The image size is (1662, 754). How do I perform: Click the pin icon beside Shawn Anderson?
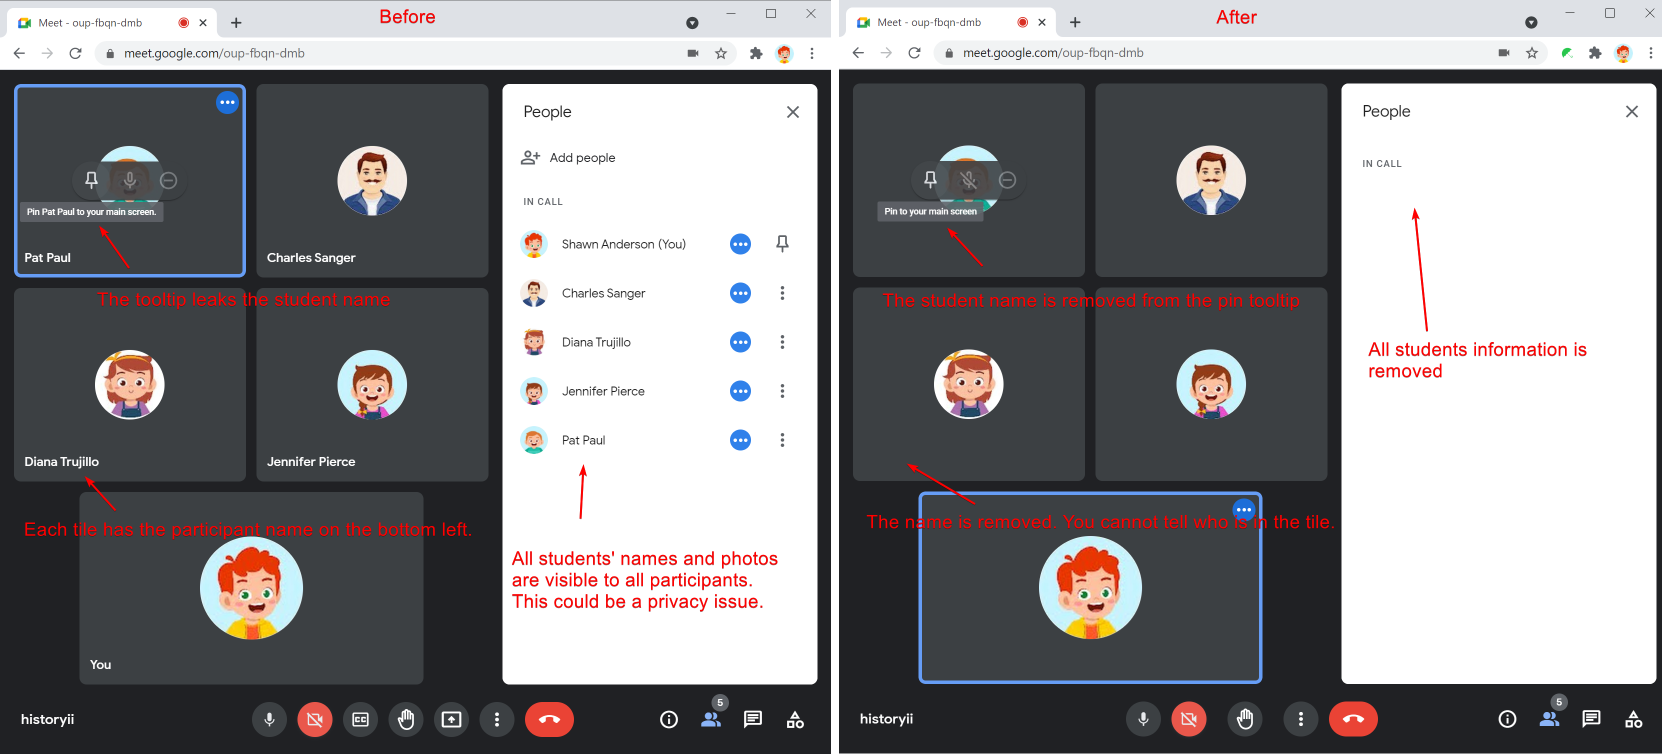click(x=782, y=244)
